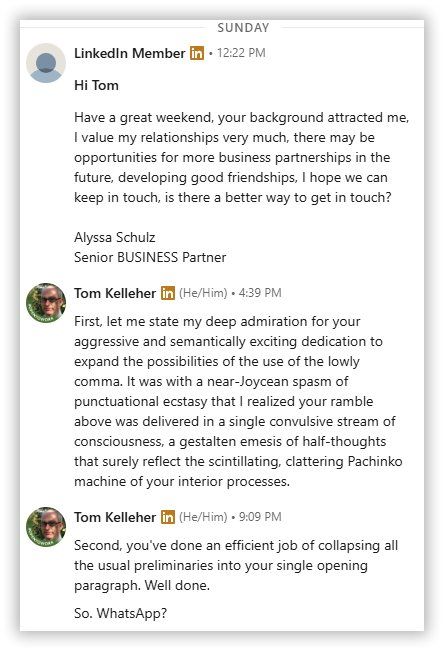This screenshot has height=651, width=444.
Task: Click the "Senior BUSINESS Partner" line
Action: 150,257
